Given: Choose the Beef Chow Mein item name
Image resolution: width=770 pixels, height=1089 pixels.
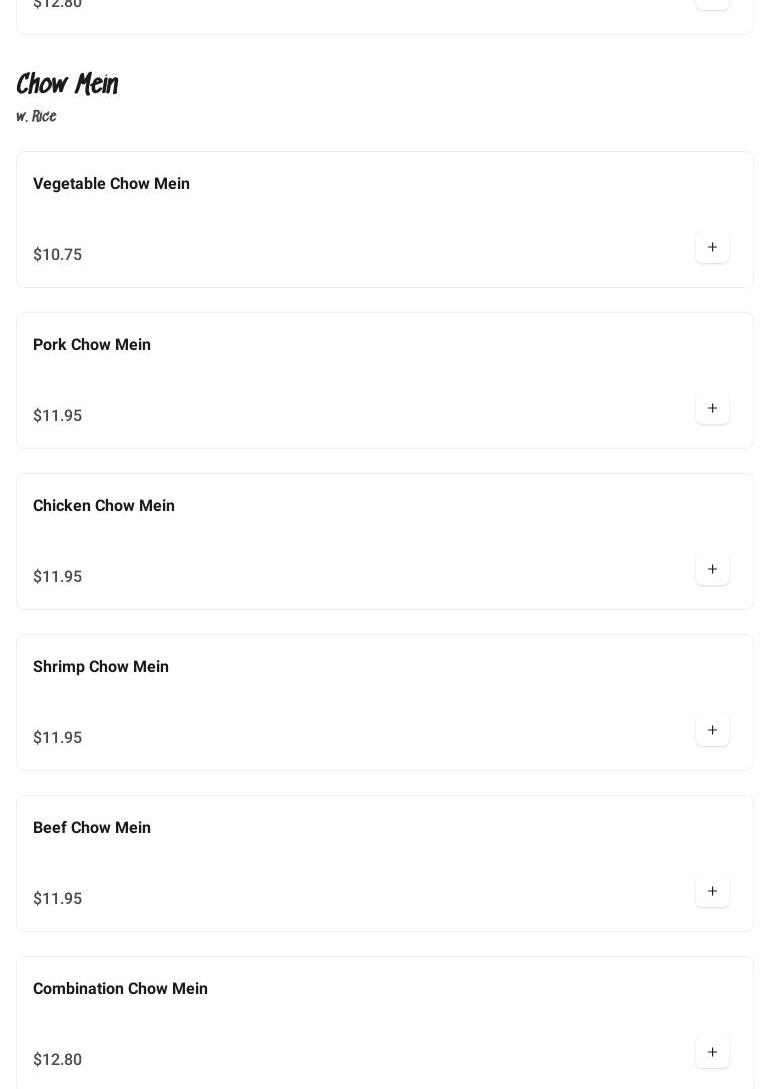Looking at the screenshot, I should click(x=92, y=828).
